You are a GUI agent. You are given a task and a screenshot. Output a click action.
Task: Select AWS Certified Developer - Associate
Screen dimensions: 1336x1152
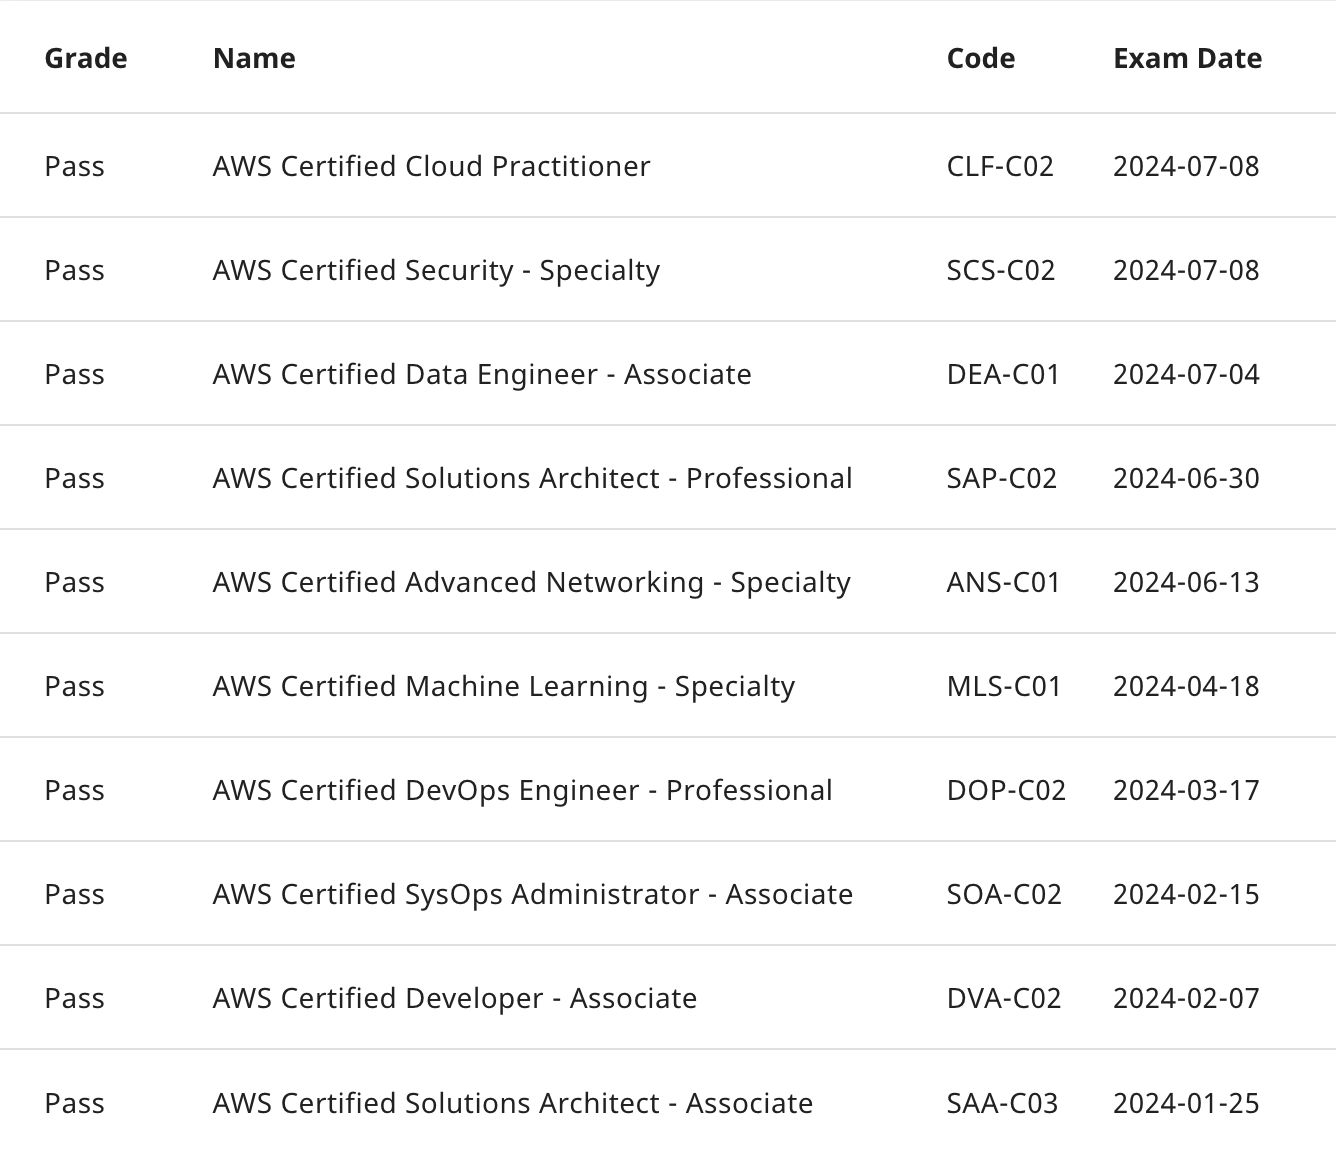[455, 998]
